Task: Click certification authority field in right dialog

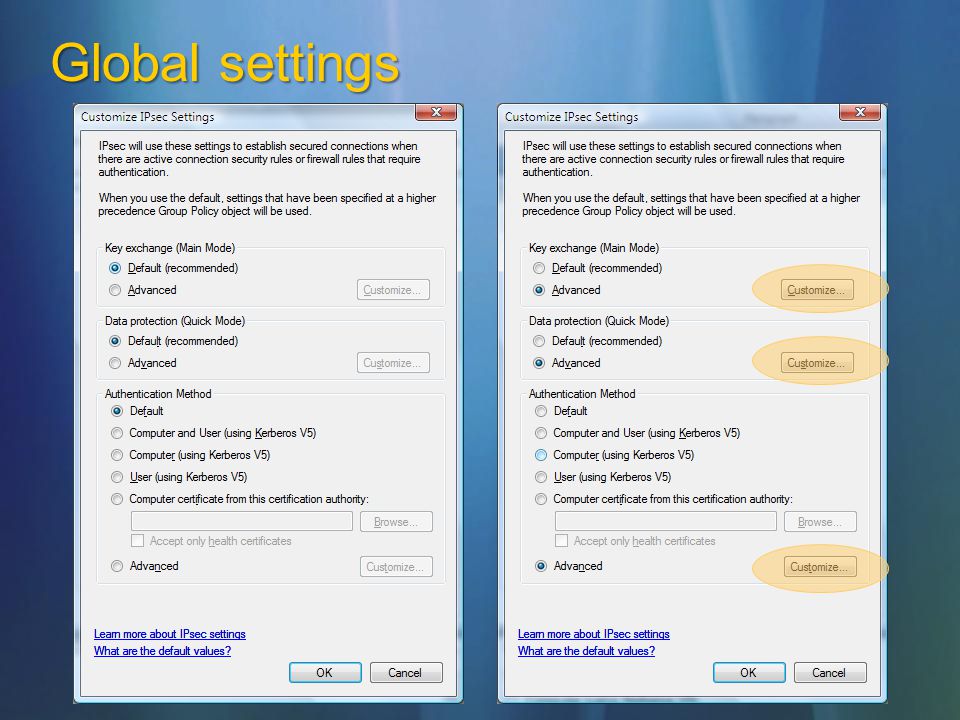Action: [x=666, y=522]
